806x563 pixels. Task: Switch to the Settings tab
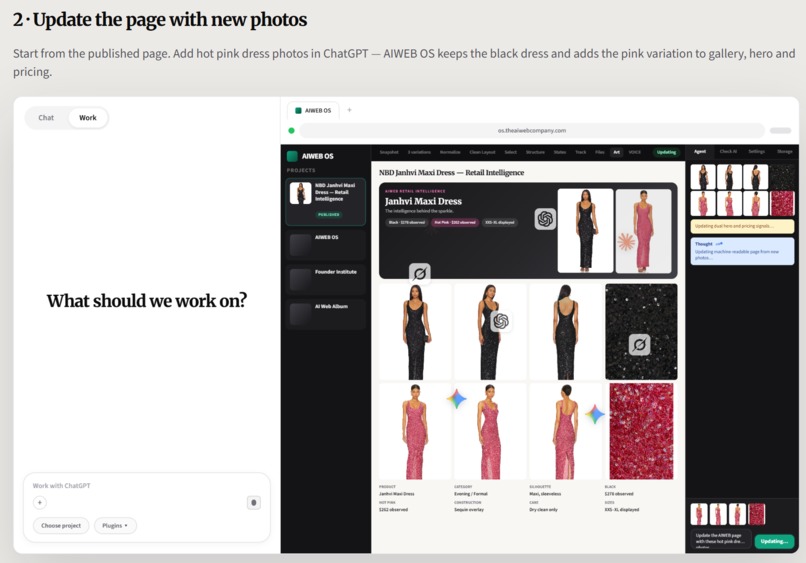[756, 152]
